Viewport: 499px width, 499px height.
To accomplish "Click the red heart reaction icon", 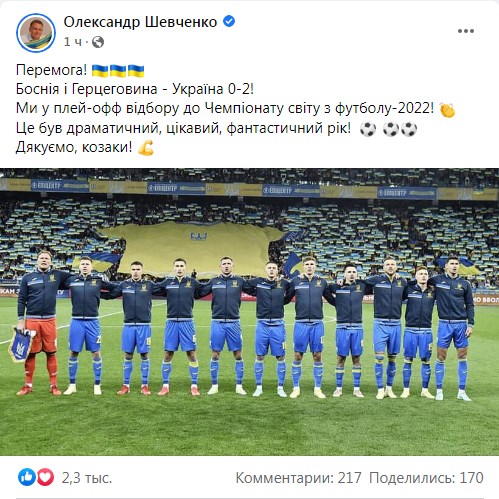I will coord(45,477).
